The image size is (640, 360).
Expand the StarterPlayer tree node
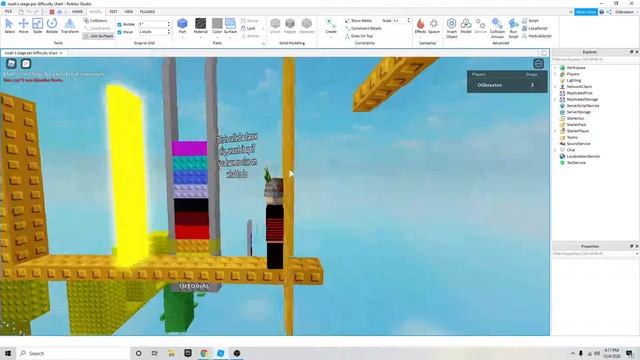pyautogui.click(x=556, y=131)
